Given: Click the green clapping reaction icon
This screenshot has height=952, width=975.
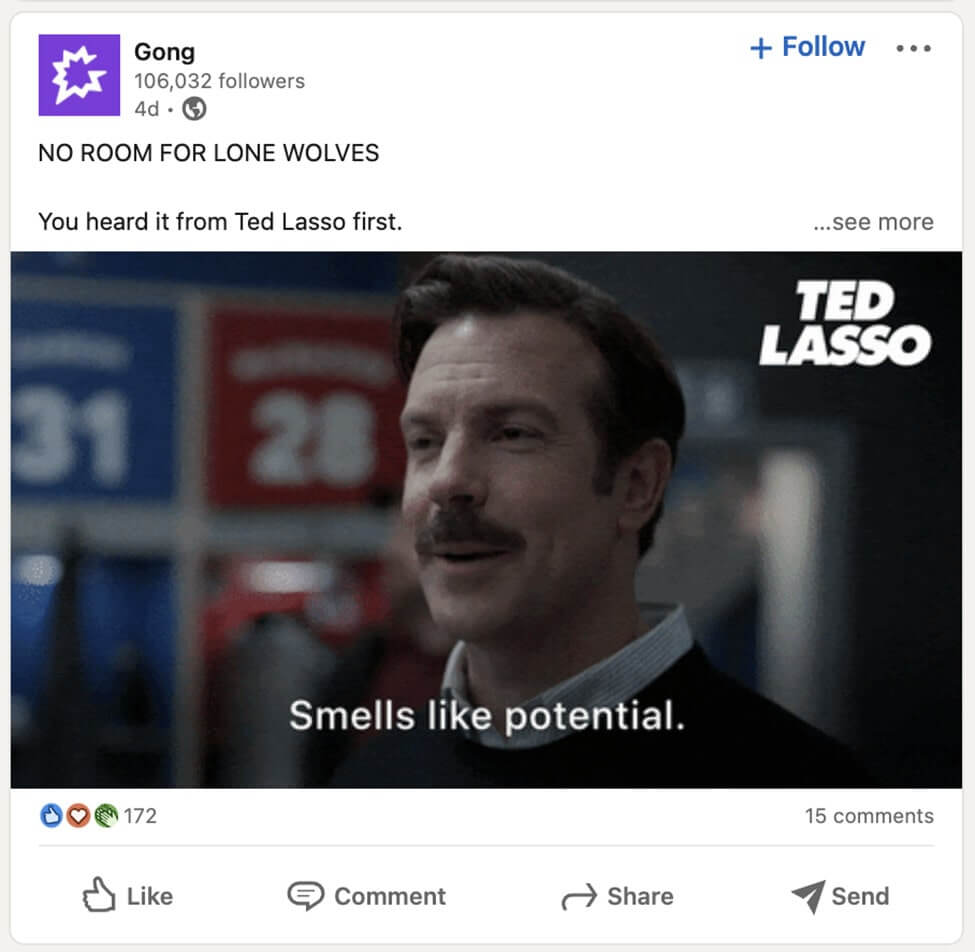Looking at the screenshot, I should [x=106, y=816].
